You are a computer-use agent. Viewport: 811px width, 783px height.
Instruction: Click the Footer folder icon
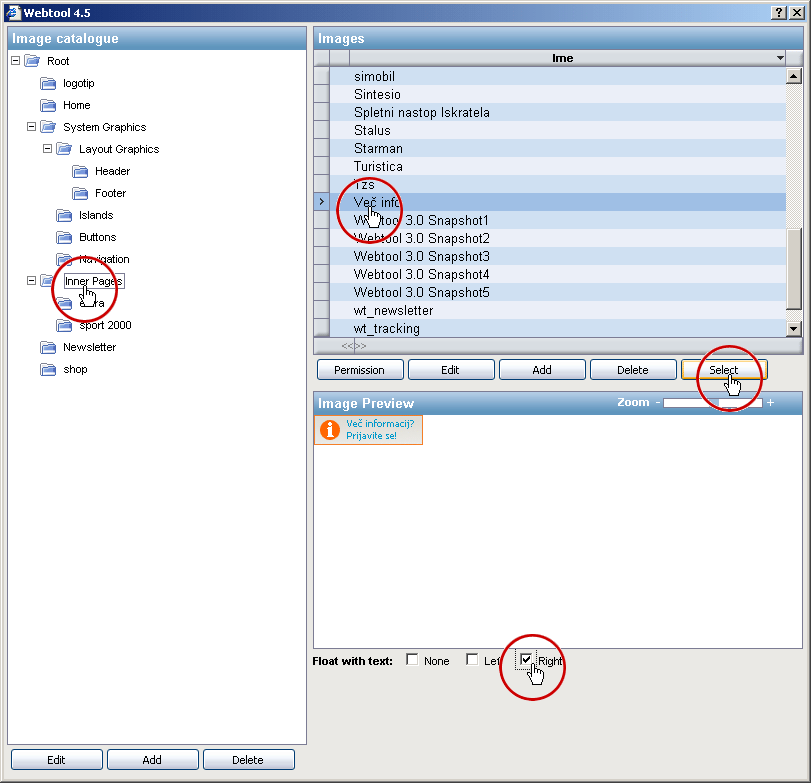pyautogui.click(x=80, y=193)
